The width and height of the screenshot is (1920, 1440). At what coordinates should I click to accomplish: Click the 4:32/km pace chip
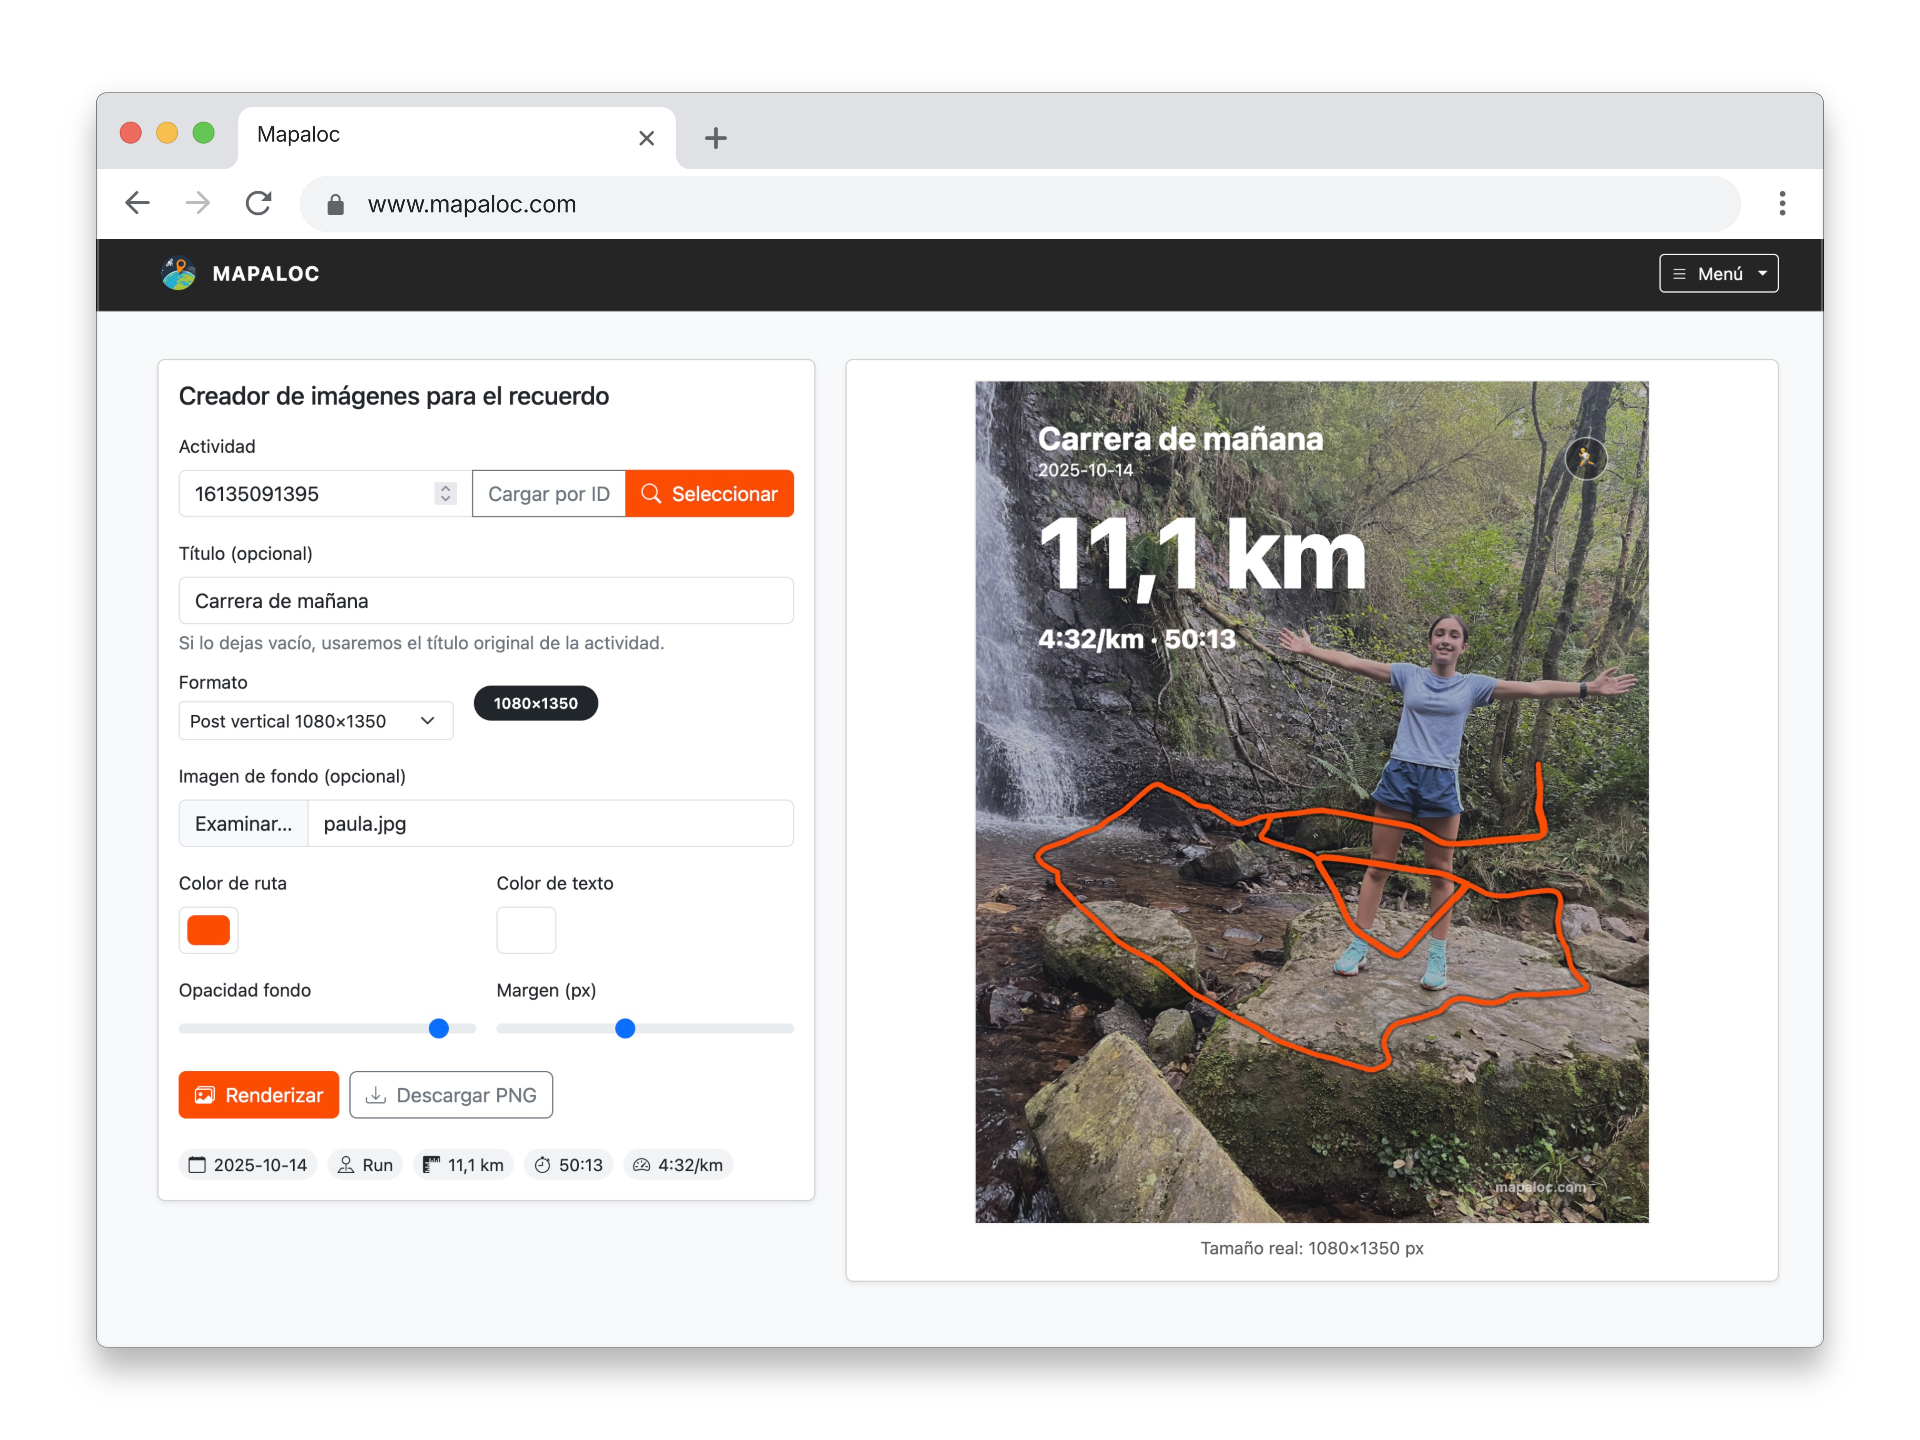click(x=678, y=1165)
